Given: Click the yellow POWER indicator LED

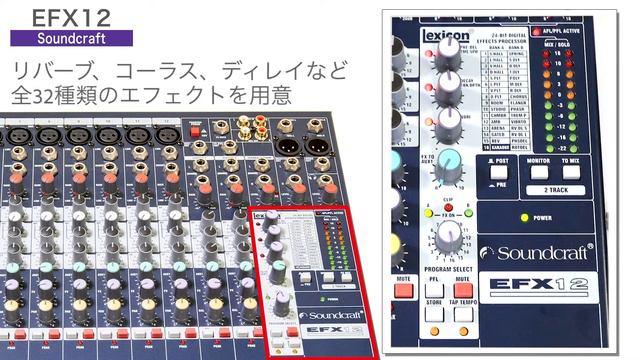Looking at the screenshot, I should pos(524,218).
